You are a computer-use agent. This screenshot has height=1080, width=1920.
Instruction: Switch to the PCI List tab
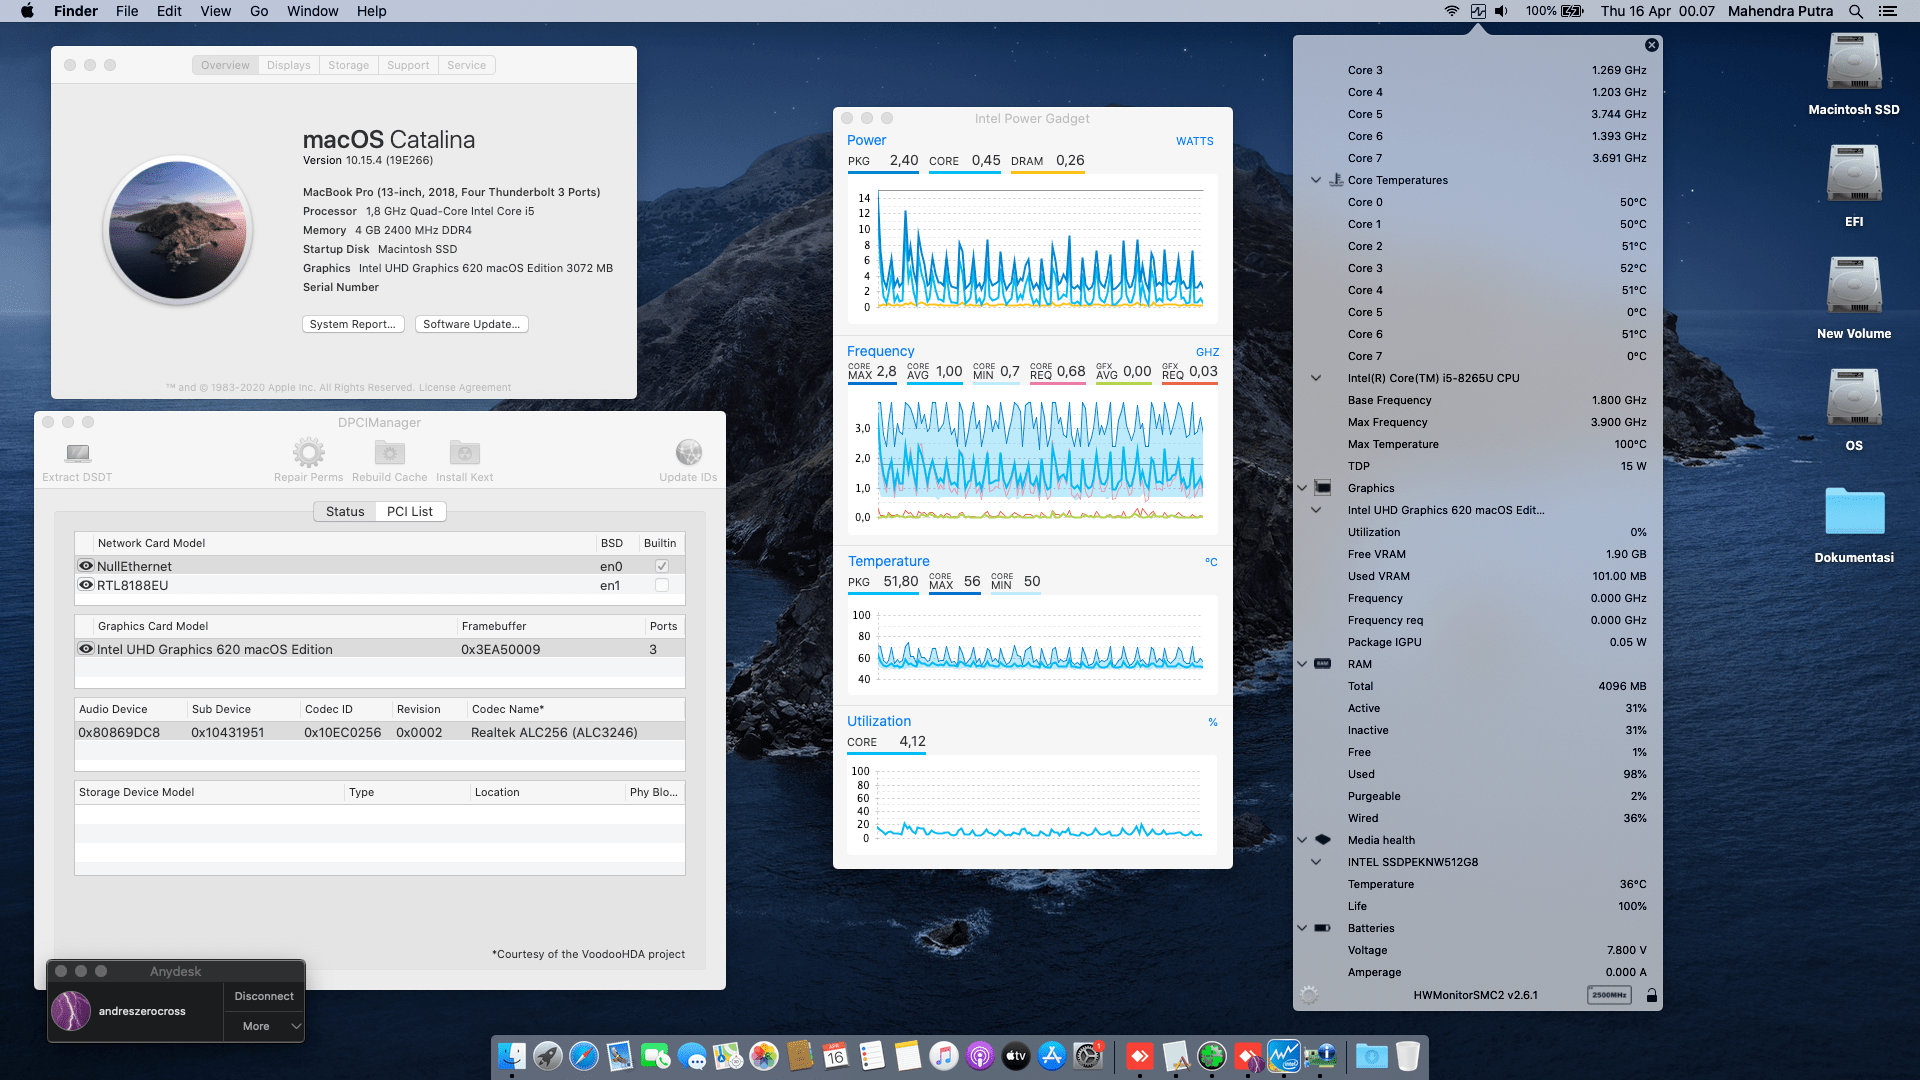point(410,511)
